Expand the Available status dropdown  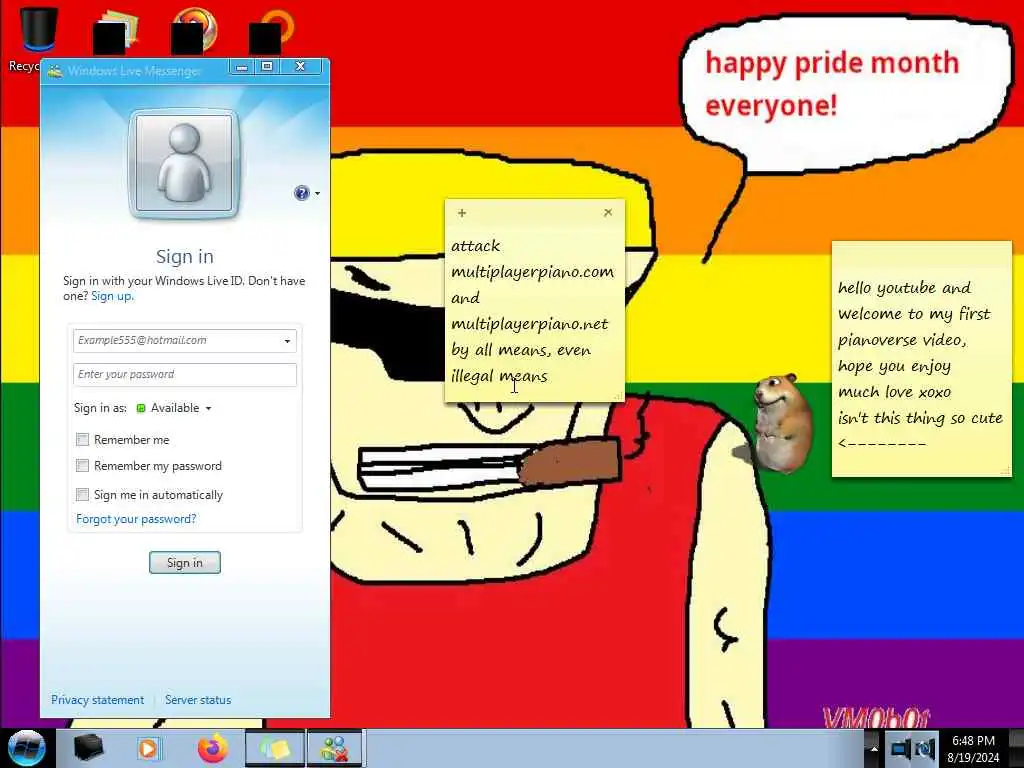click(208, 408)
